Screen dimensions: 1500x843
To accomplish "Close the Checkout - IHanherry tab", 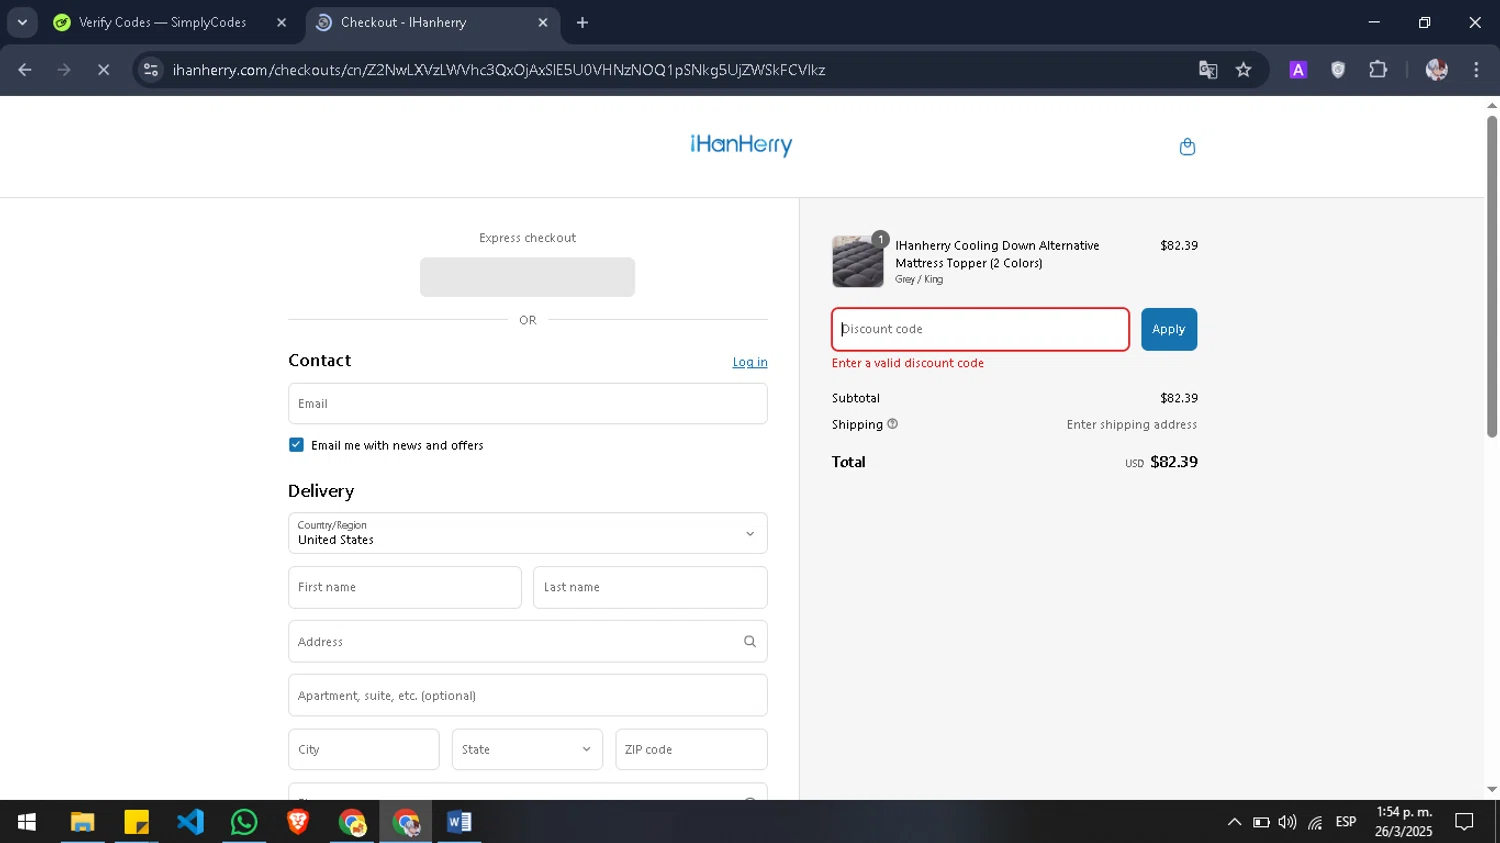I will (543, 22).
